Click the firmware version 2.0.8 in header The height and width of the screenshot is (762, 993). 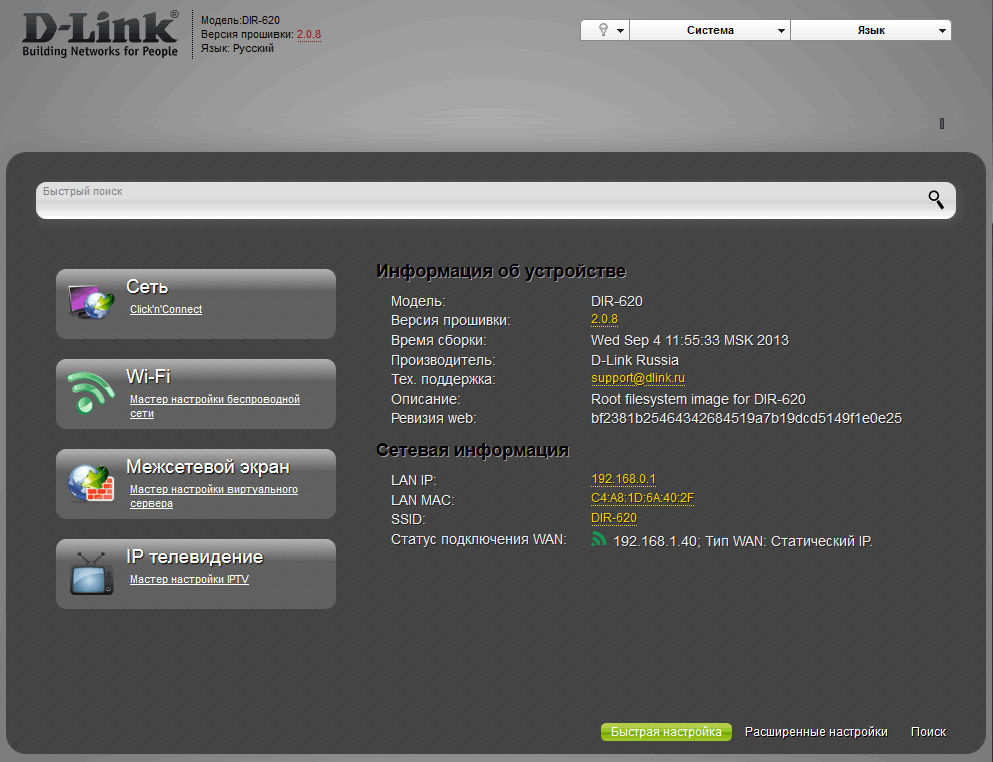tap(309, 34)
